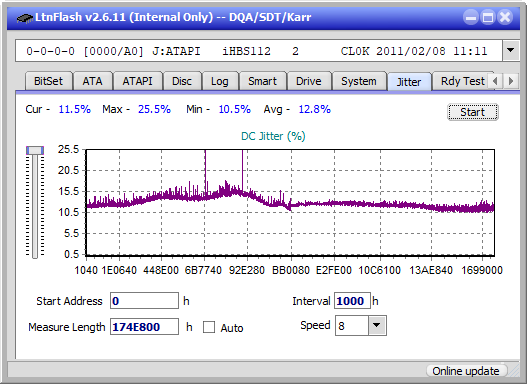The width and height of the screenshot is (527, 384).
Task: Click the LtnFlash chip icon in title bar
Action: (25, 17)
